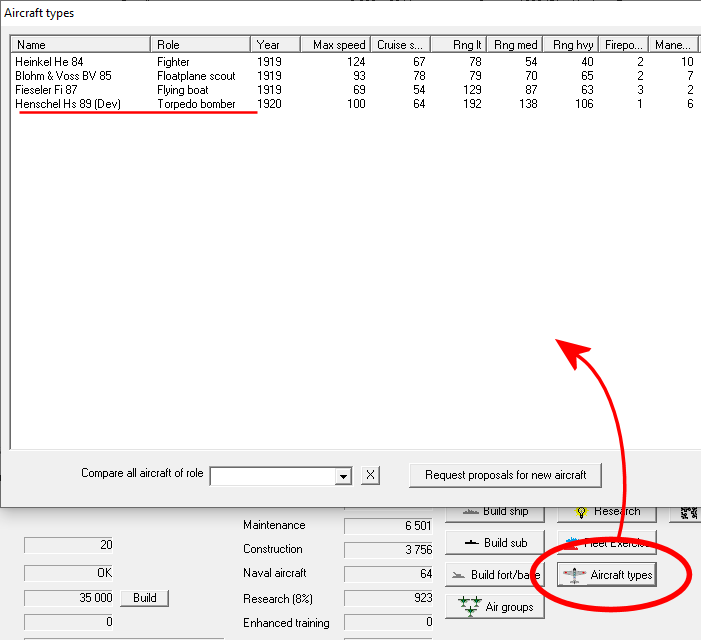Click the Build ship button
This screenshot has width=701, height=640.
point(495,513)
